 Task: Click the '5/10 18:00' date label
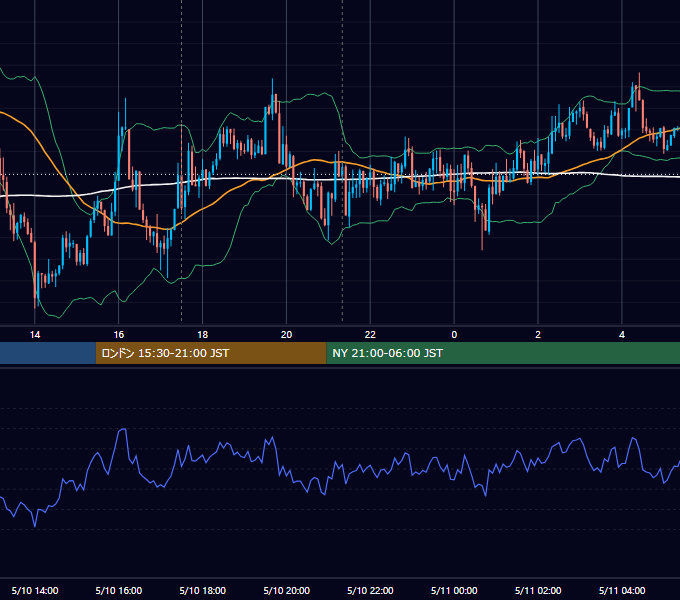203,590
